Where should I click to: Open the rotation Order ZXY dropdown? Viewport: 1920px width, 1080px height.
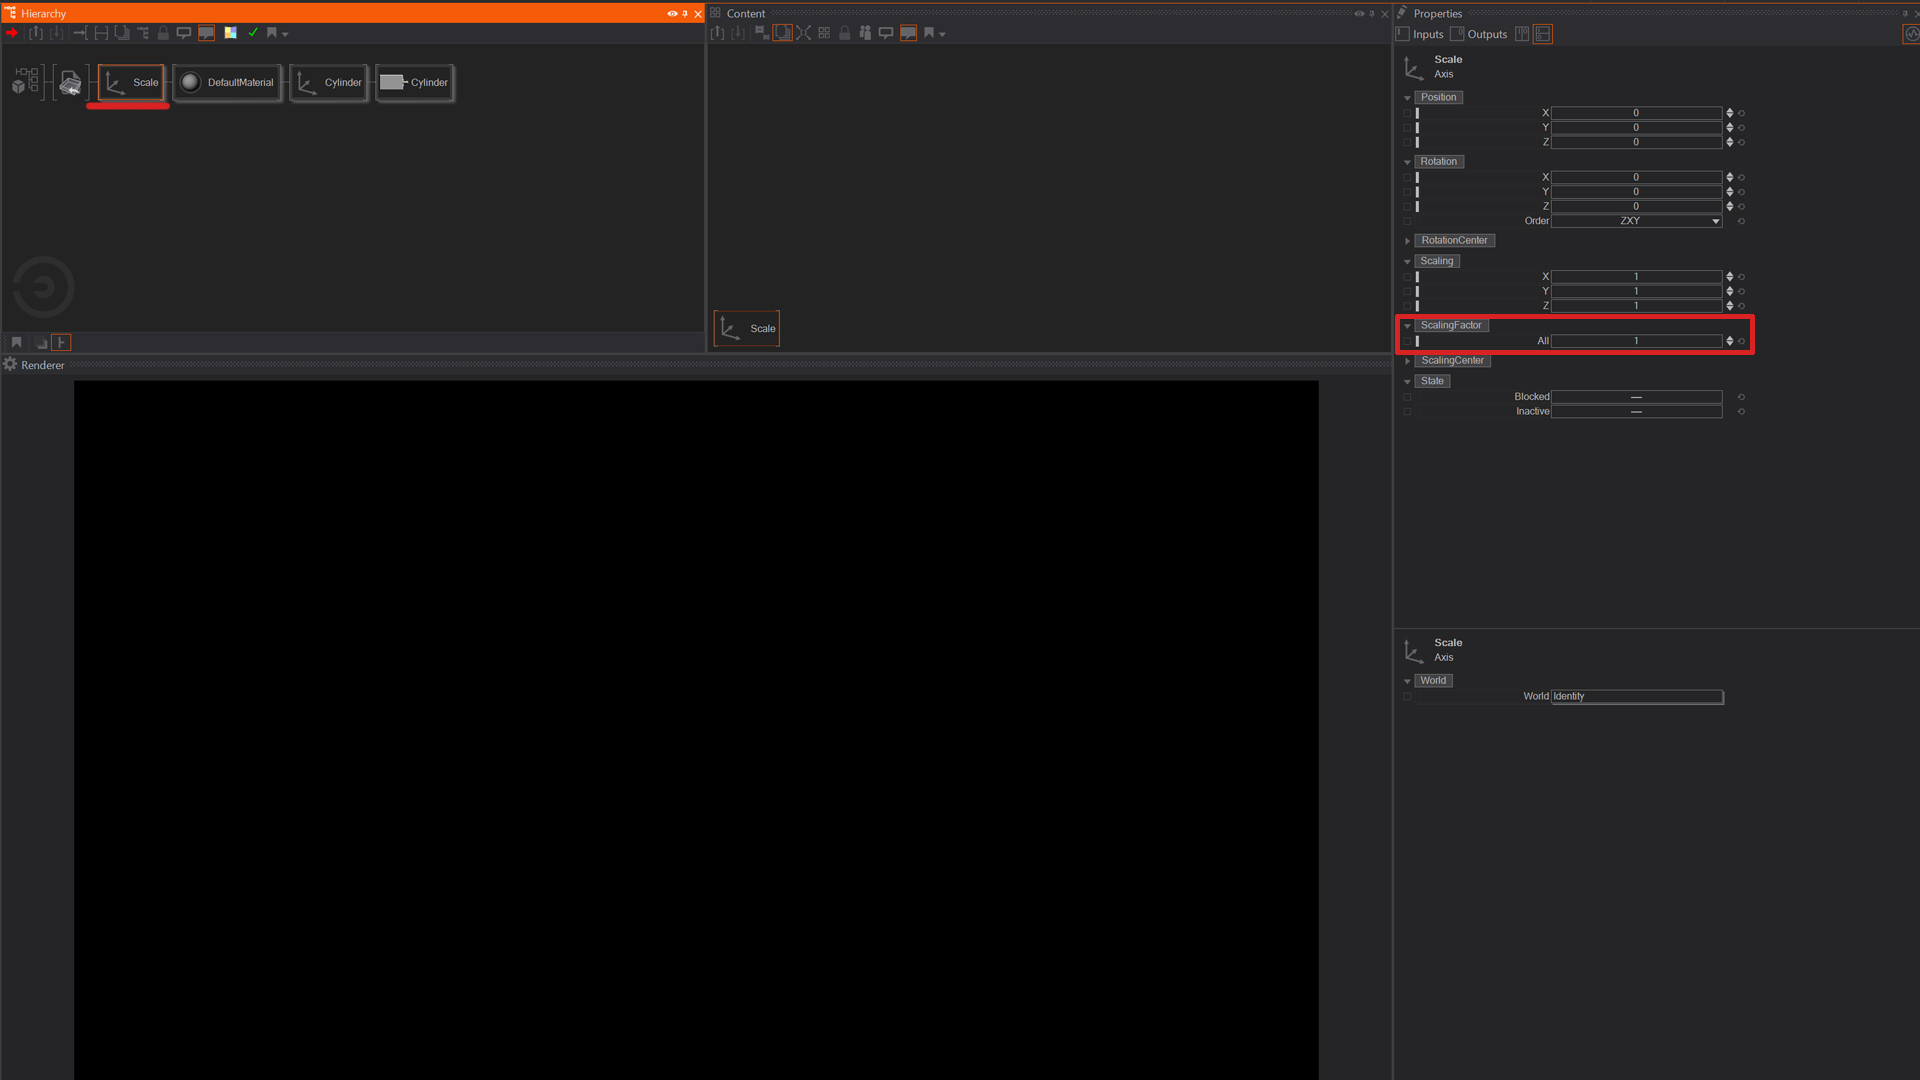[x=1636, y=221]
